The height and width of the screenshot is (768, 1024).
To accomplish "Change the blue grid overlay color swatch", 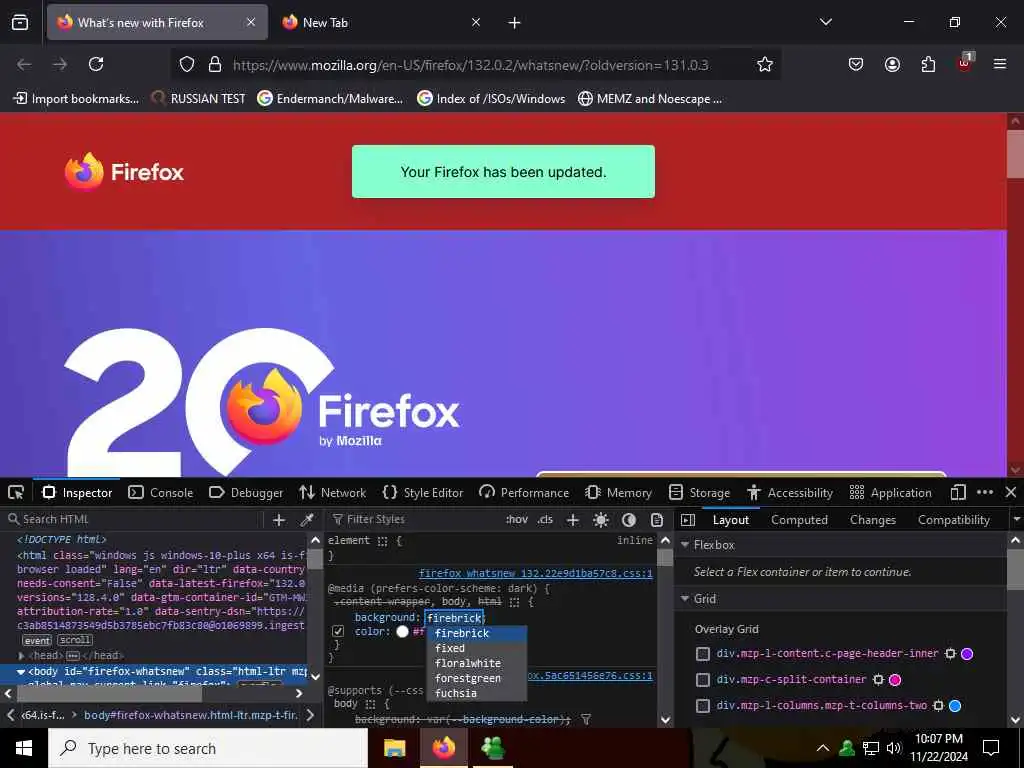I will click(955, 706).
